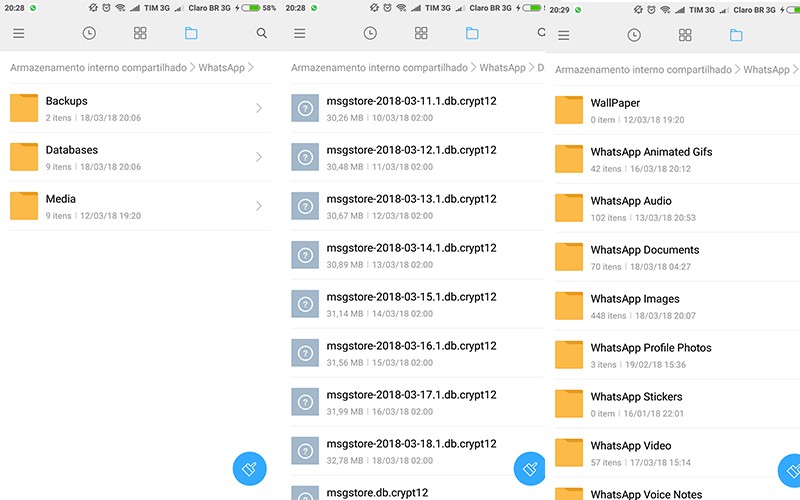The image size is (800, 500).
Task: Open WhatsApp Documents folder
Action: (677, 257)
